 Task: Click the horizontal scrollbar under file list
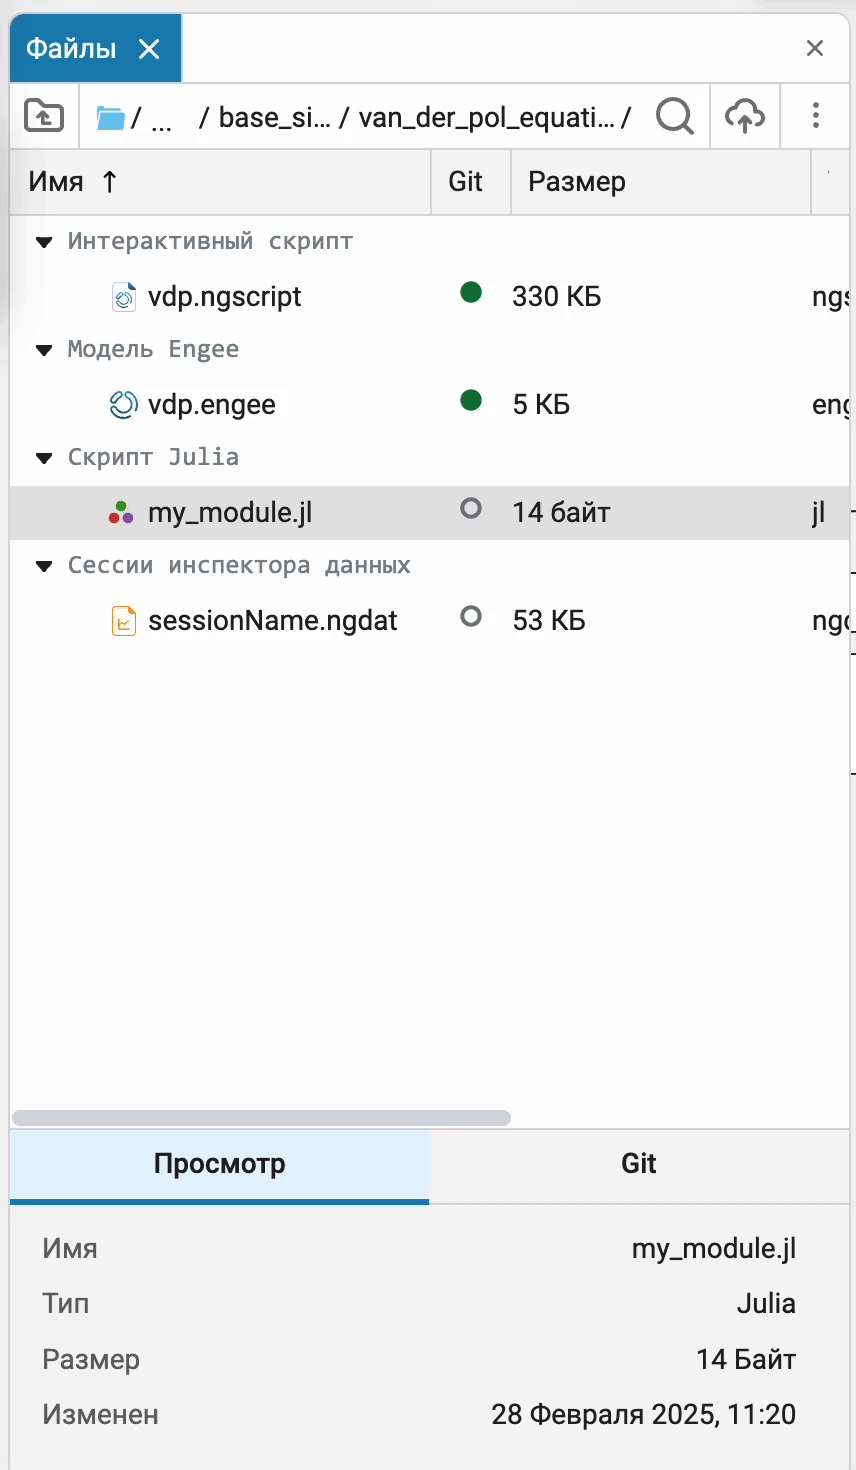pyautogui.click(x=261, y=1118)
